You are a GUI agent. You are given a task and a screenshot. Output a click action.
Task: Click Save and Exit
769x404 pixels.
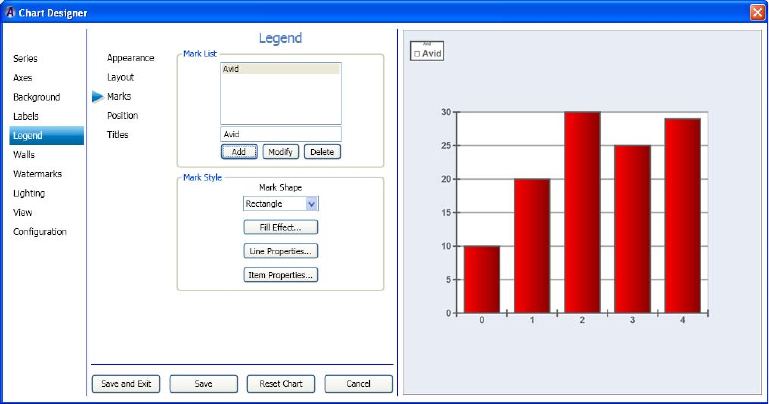(126, 384)
